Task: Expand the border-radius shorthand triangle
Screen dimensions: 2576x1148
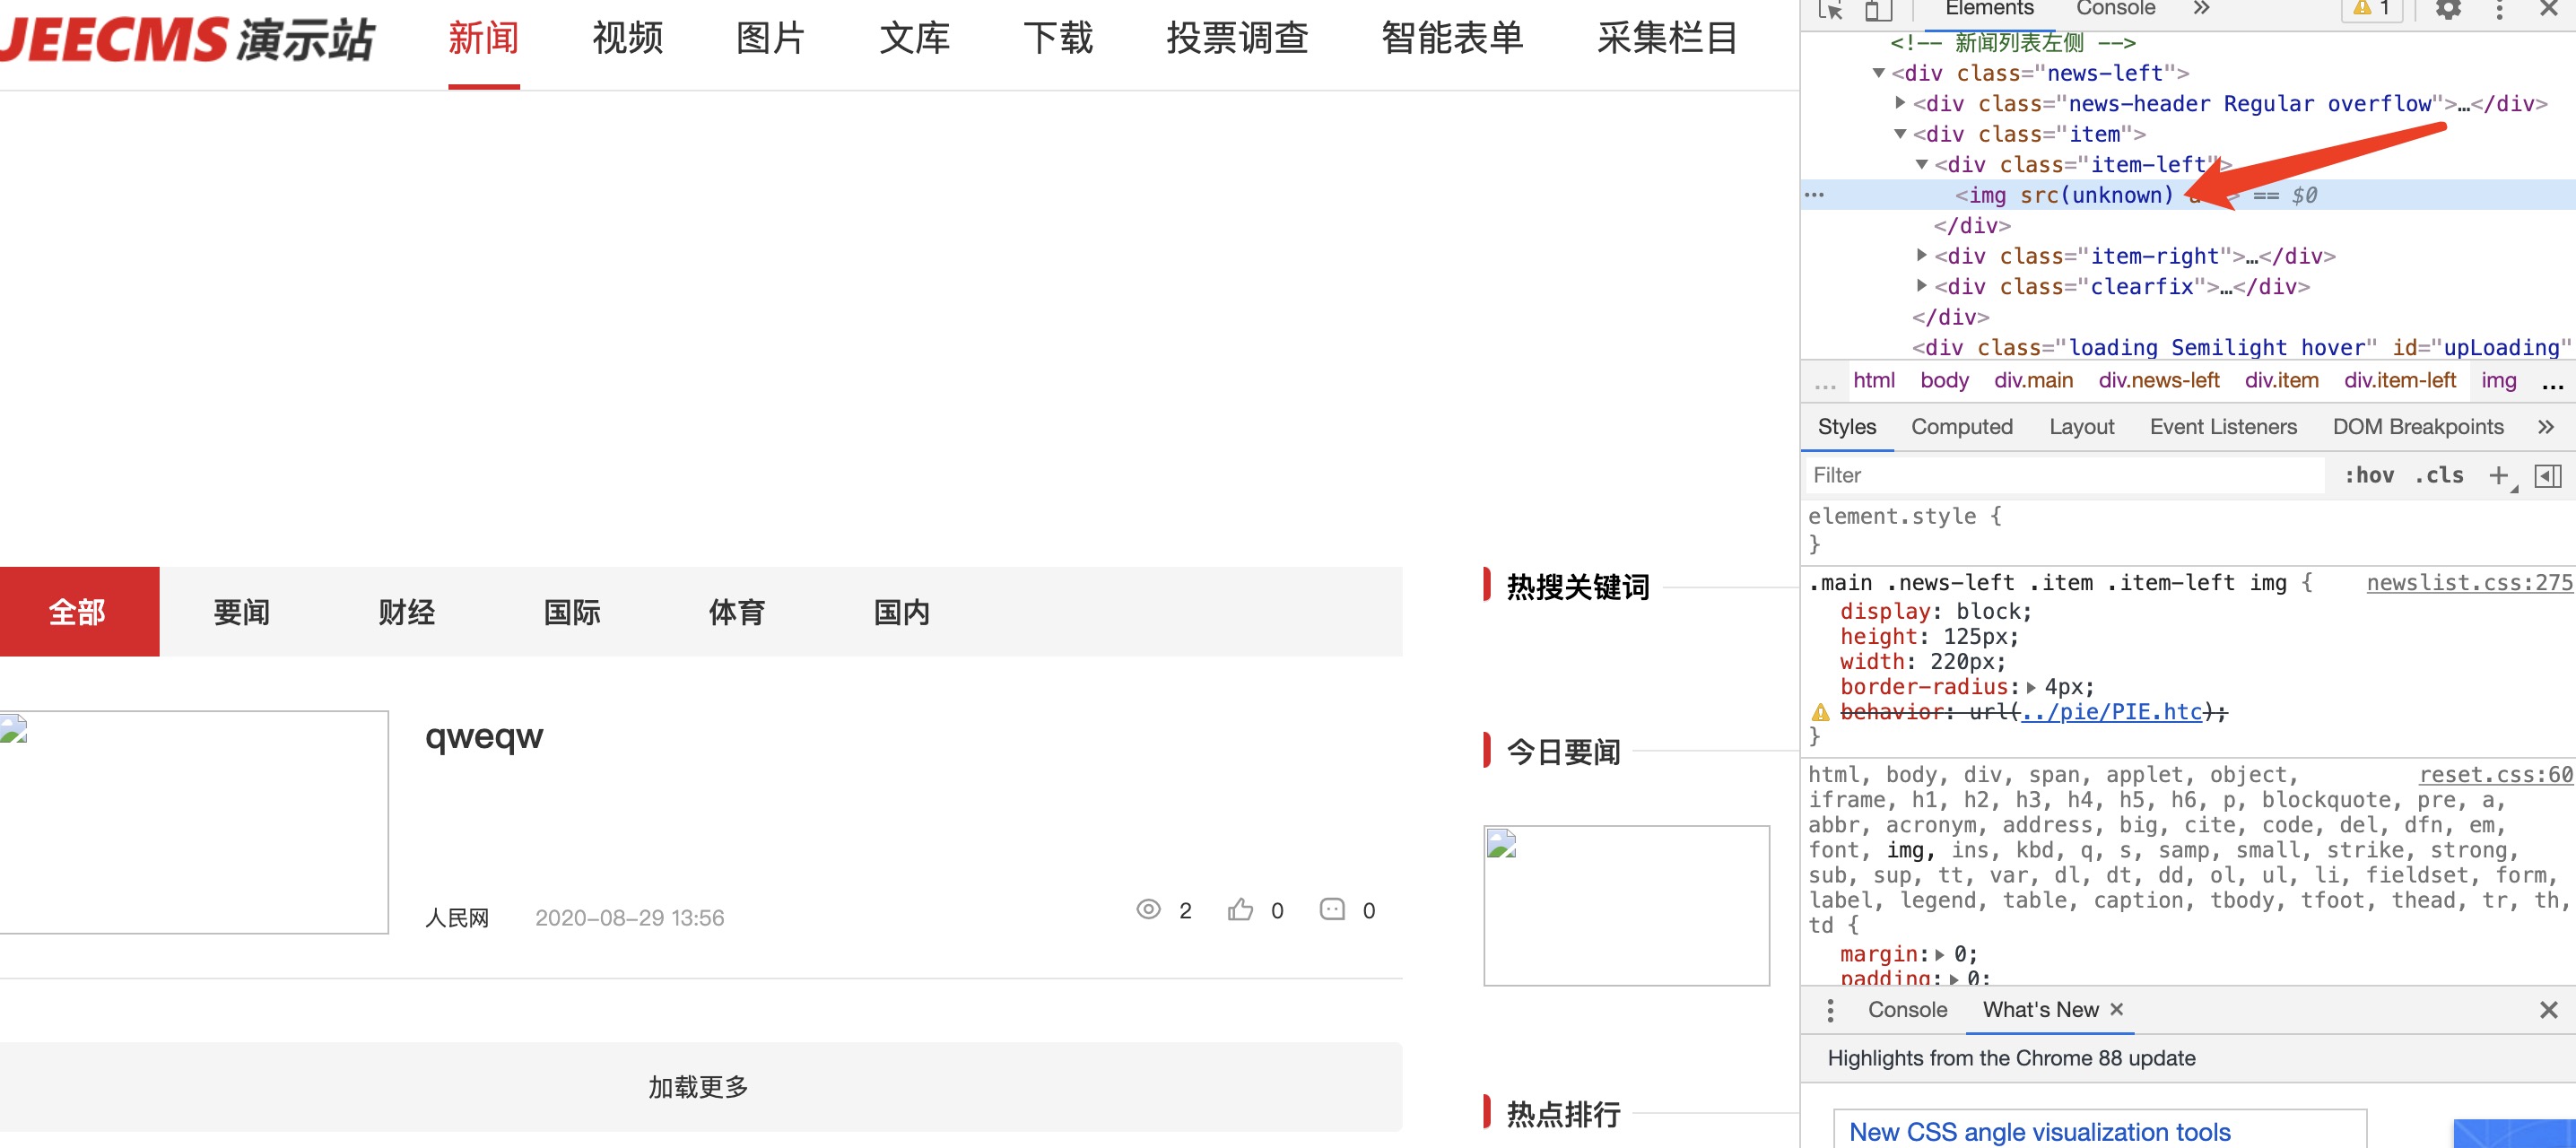Action: tap(2031, 687)
